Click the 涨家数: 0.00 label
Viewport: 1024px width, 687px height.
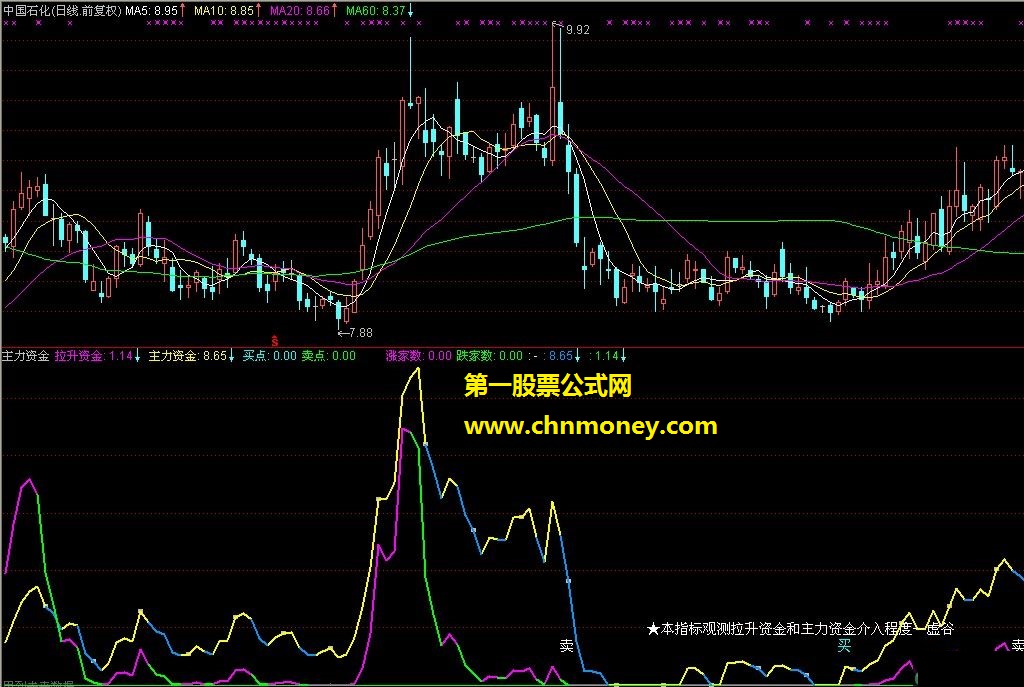click(x=419, y=356)
